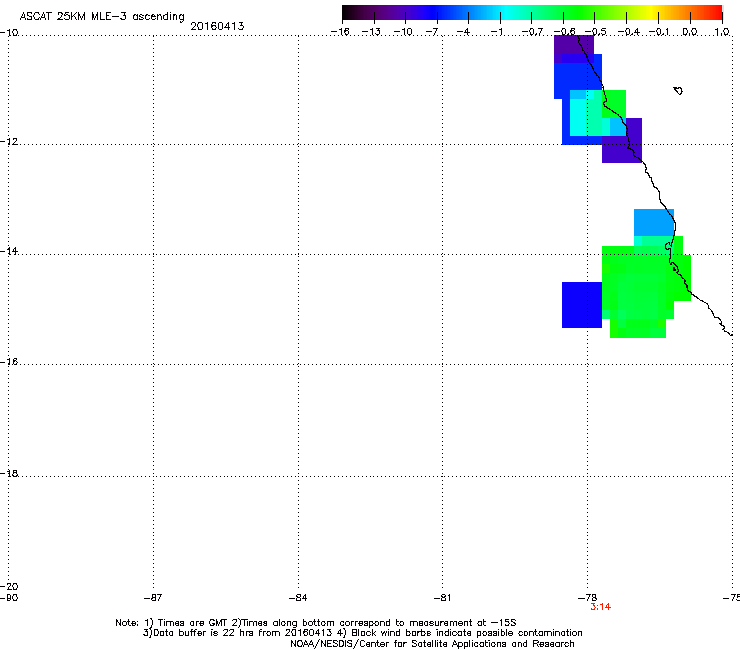Pick the cyan section of the color bar

(x=505, y=12)
